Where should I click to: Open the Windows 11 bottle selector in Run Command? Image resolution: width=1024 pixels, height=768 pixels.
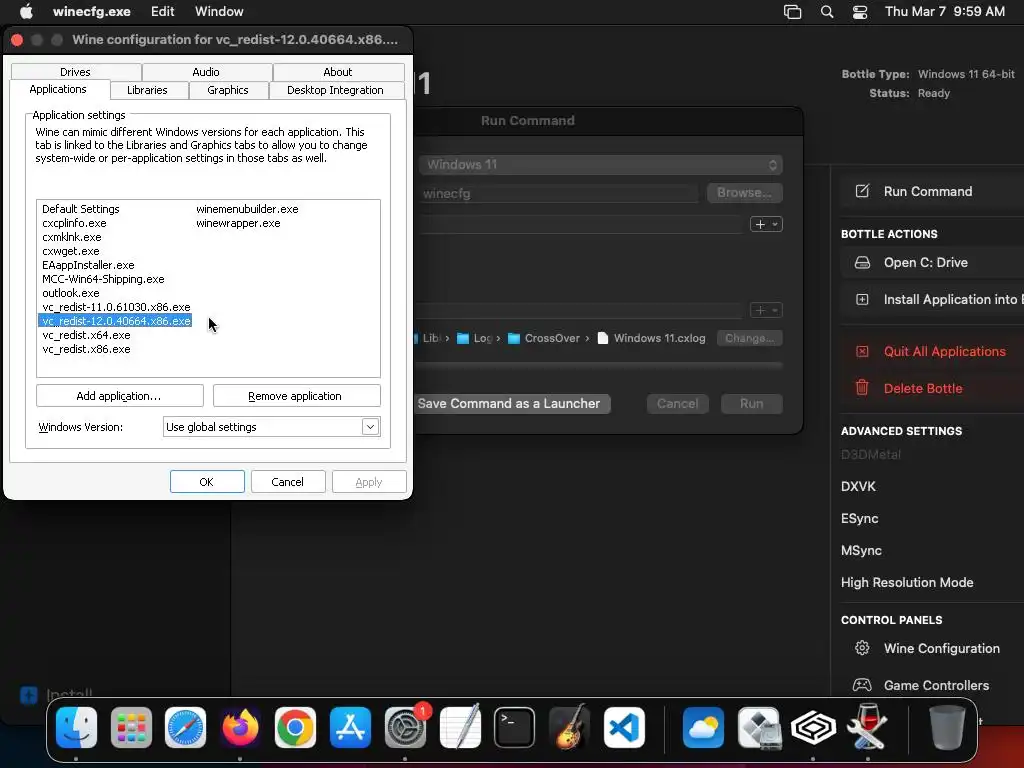(601, 165)
